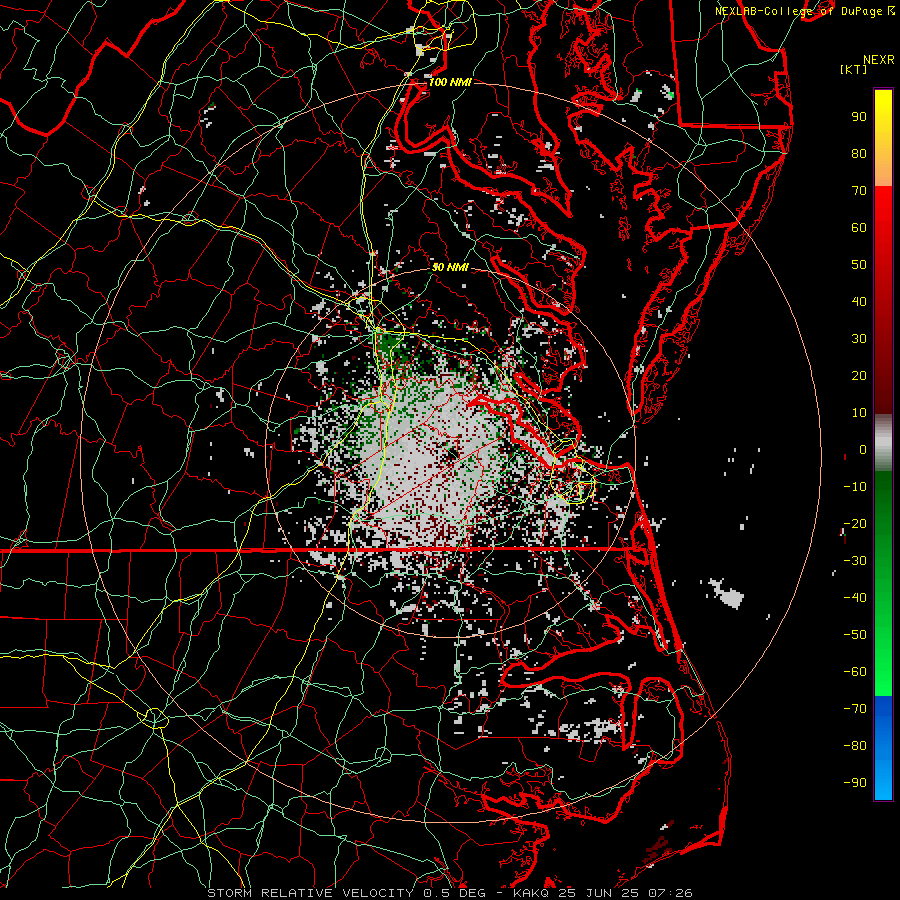Image resolution: width=900 pixels, height=900 pixels.
Task: Click the -70 value on the velocity scale
Action: [x=855, y=708]
